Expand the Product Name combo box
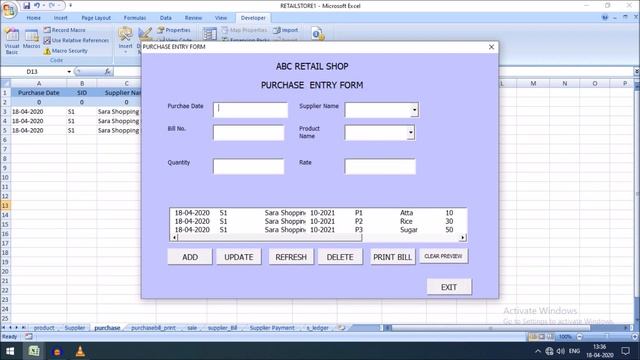The image size is (640, 360). [411, 133]
